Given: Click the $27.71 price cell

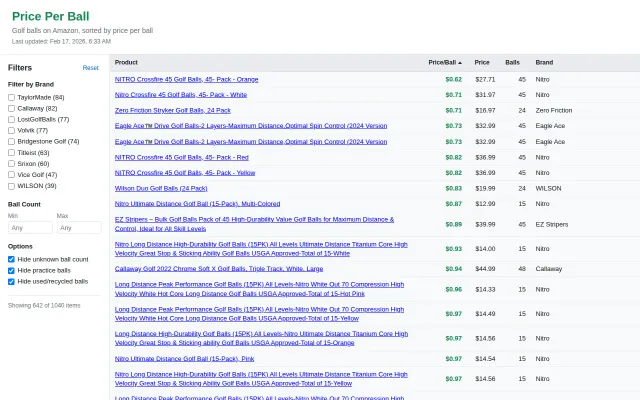Looking at the screenshot, I should tap(485, 80).
